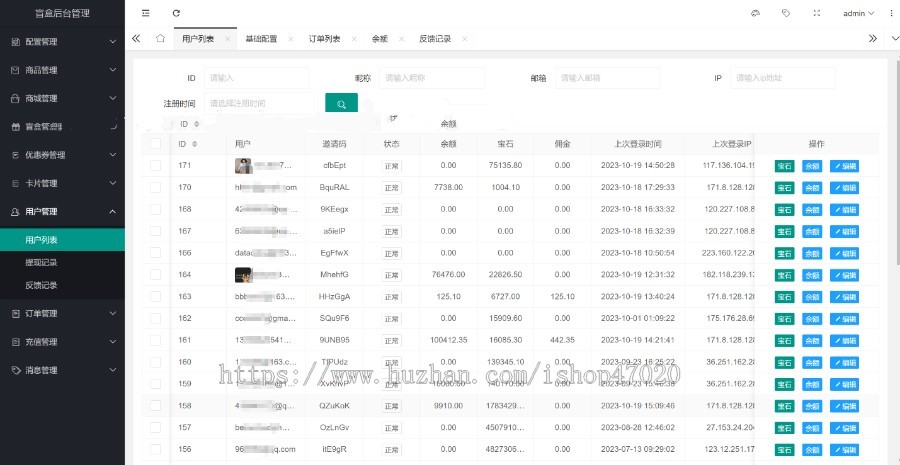
Task: Click 正常 status of user 171
Action: tap(391, 166)
